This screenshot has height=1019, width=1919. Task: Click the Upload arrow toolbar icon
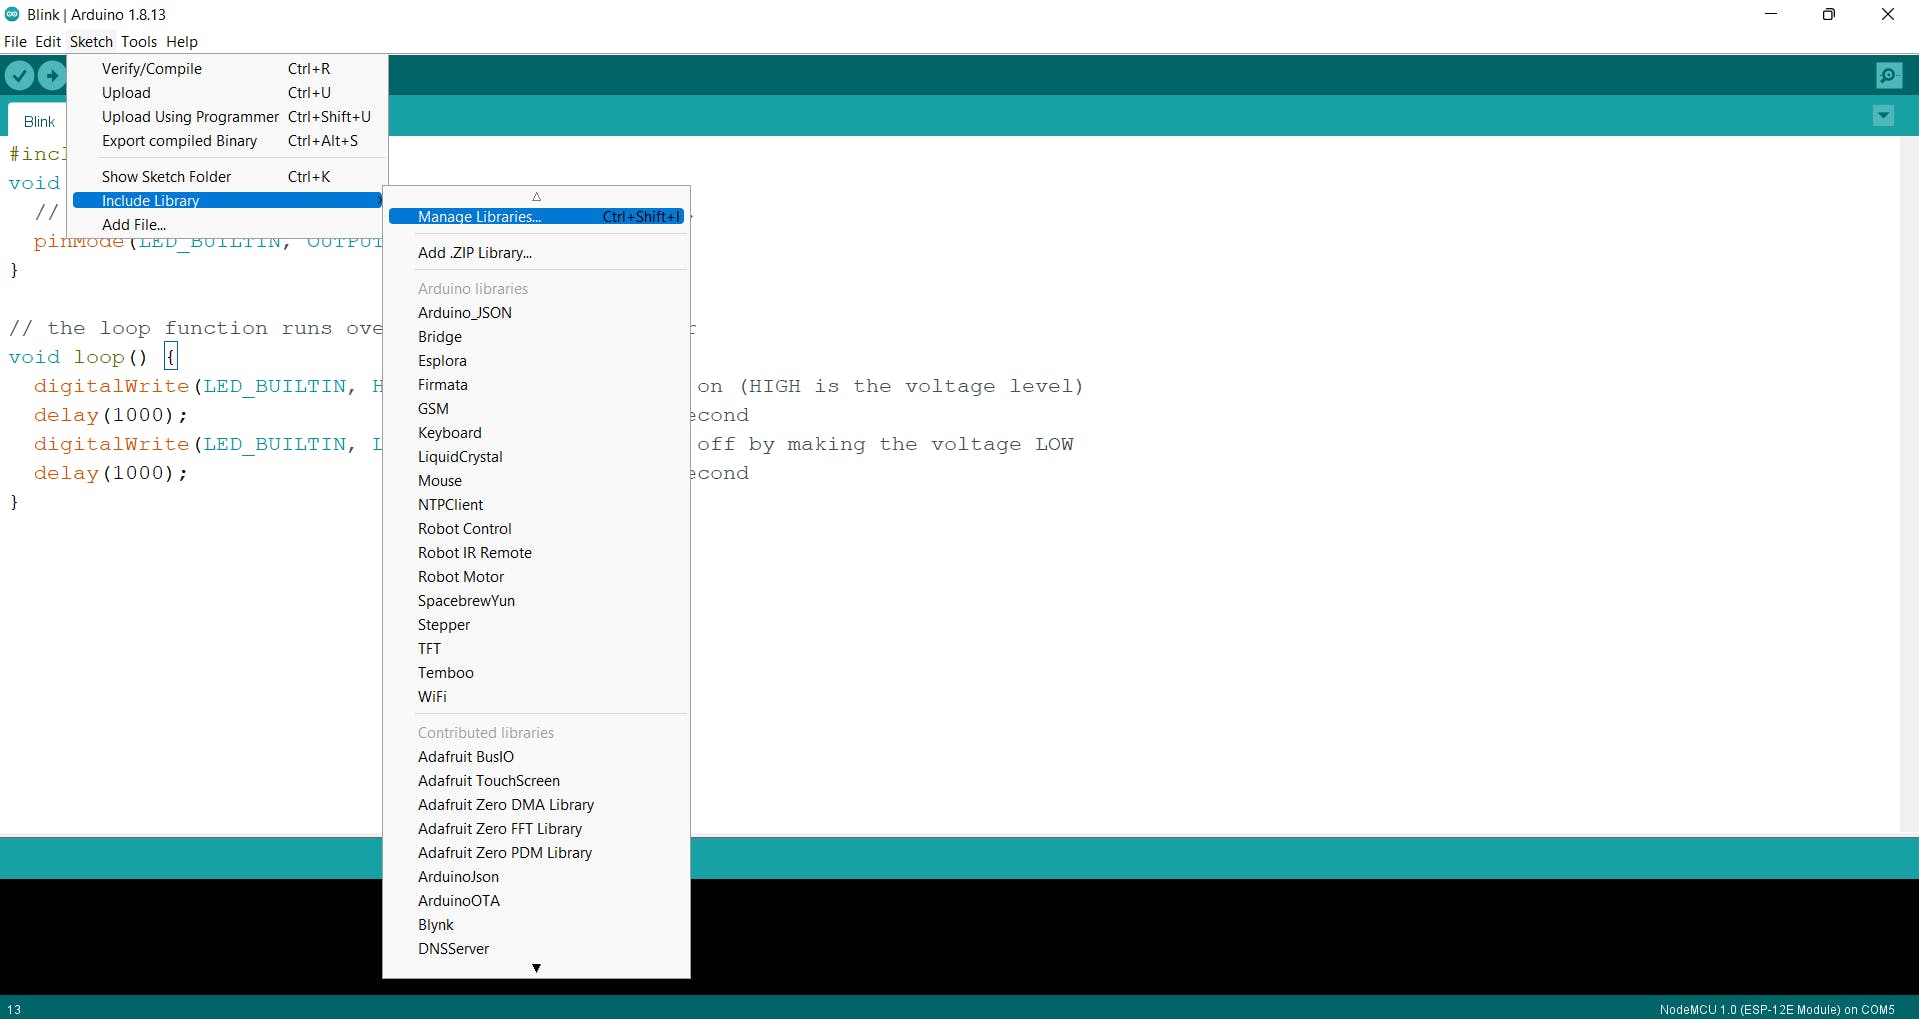pos(51,76)
